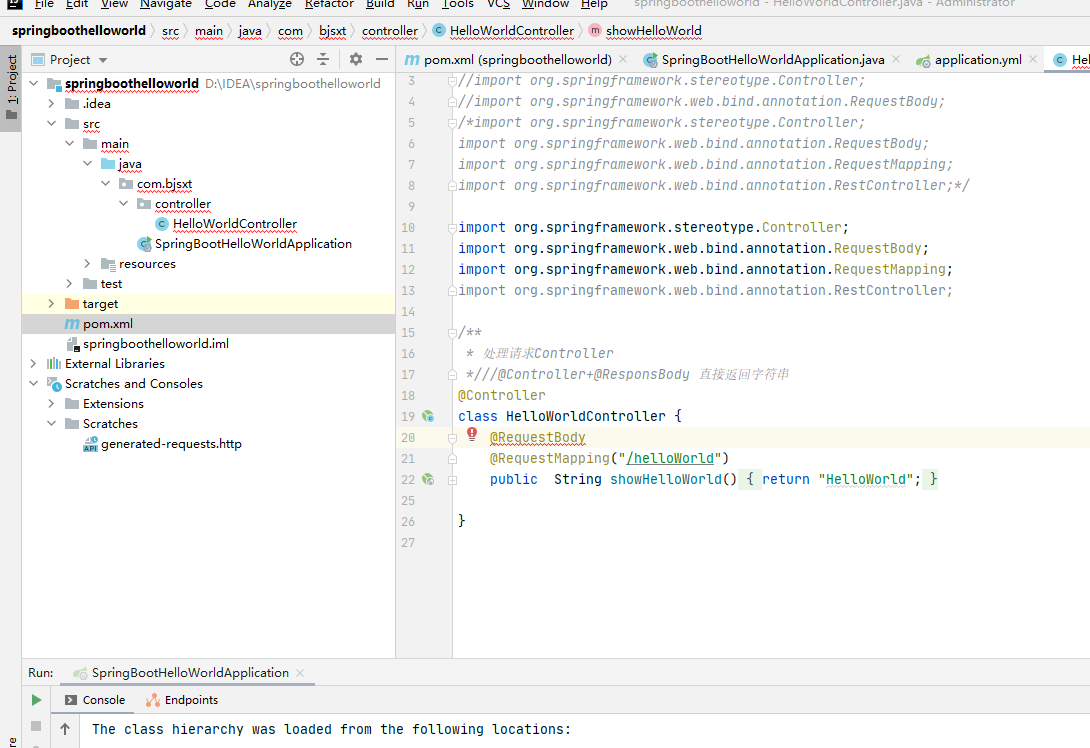Close the application.yml editor tab
Screen dimensions: 1090x748
tap(1033, 59)
